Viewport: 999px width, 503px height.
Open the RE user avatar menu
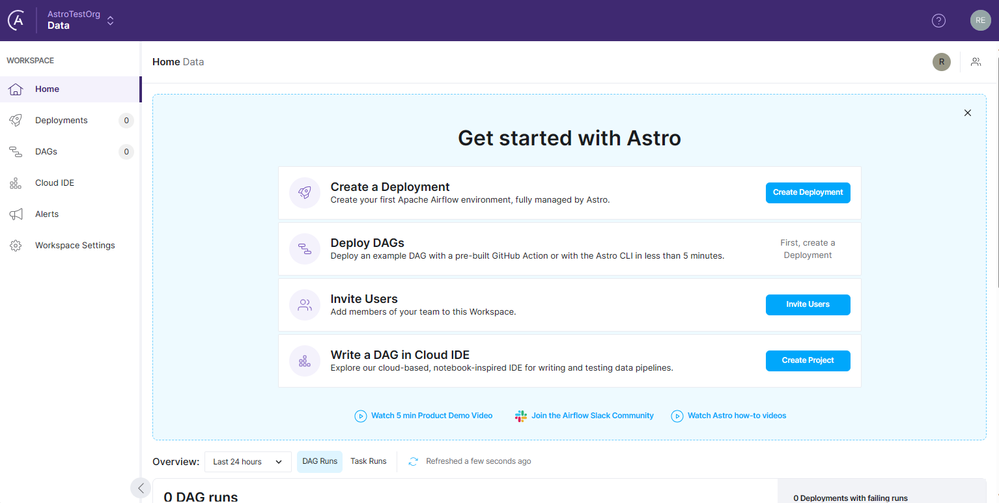(981, 20)
